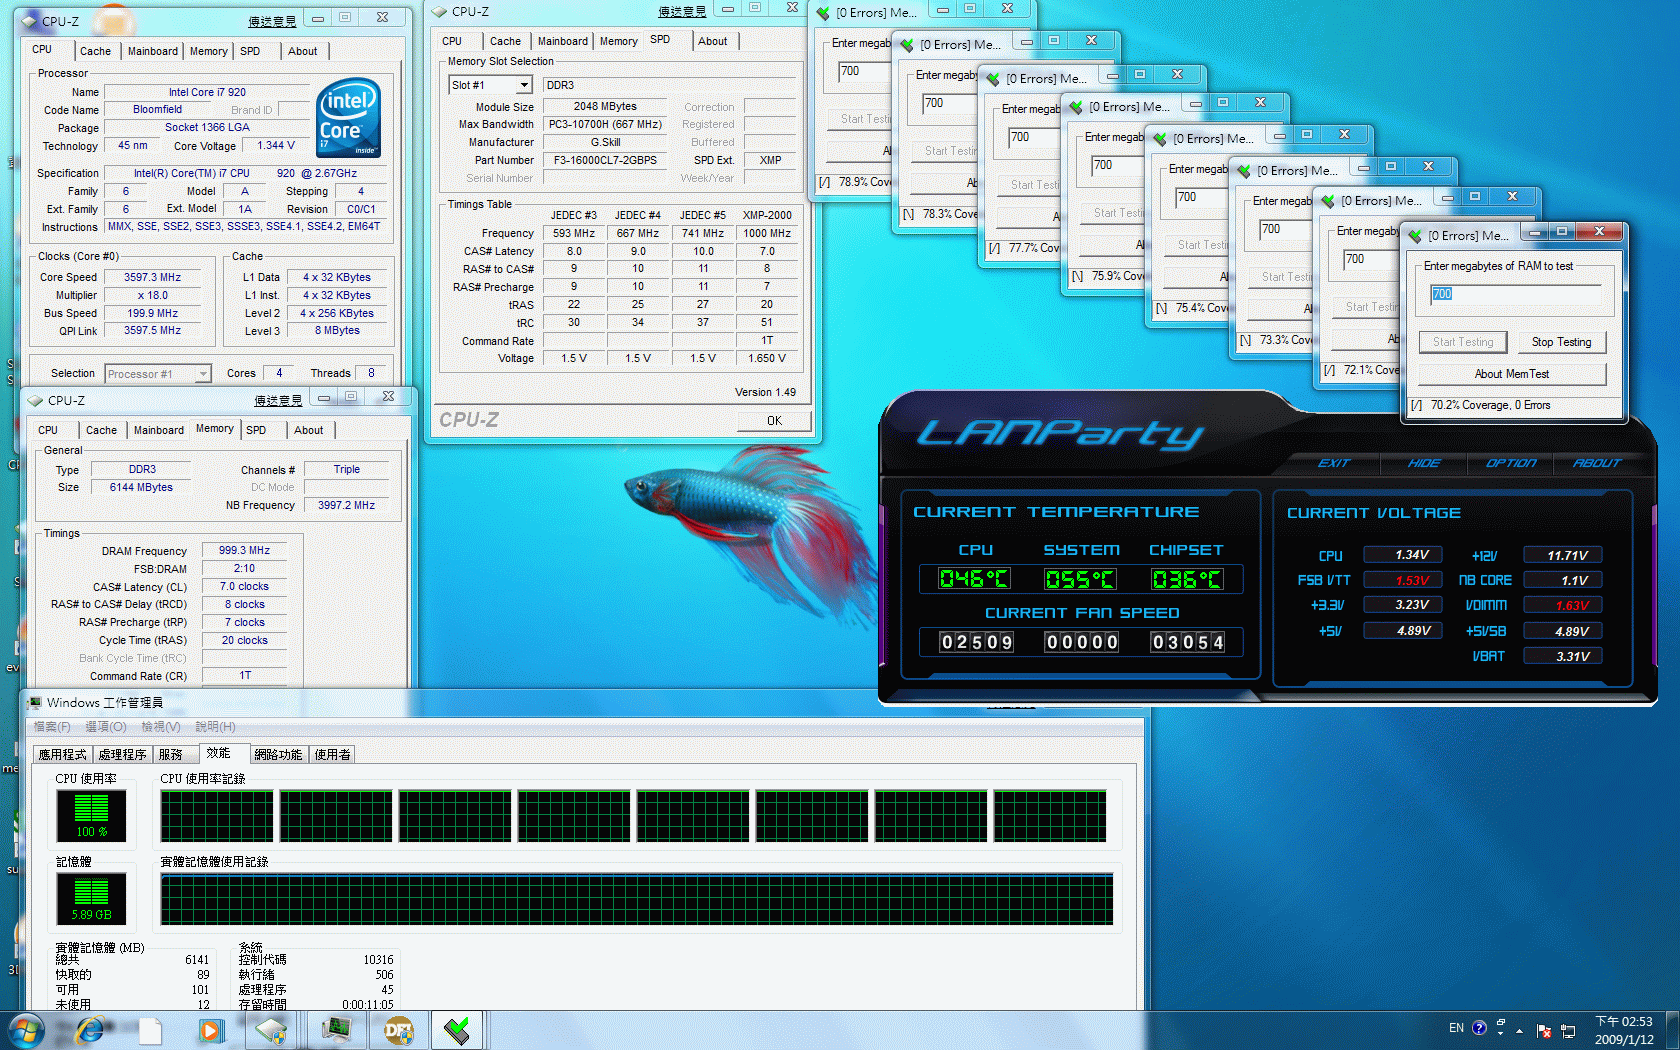This screenshot has width=1680, height=1050.
Task: Click the '70.2% Coverage, 0 Errors' status
Action: [x=1490, y=406]
